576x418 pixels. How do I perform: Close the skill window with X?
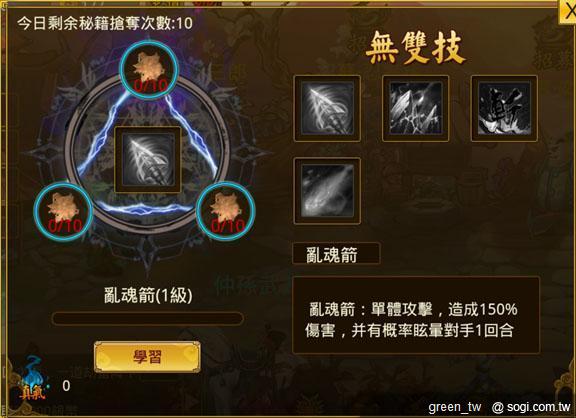568,12
